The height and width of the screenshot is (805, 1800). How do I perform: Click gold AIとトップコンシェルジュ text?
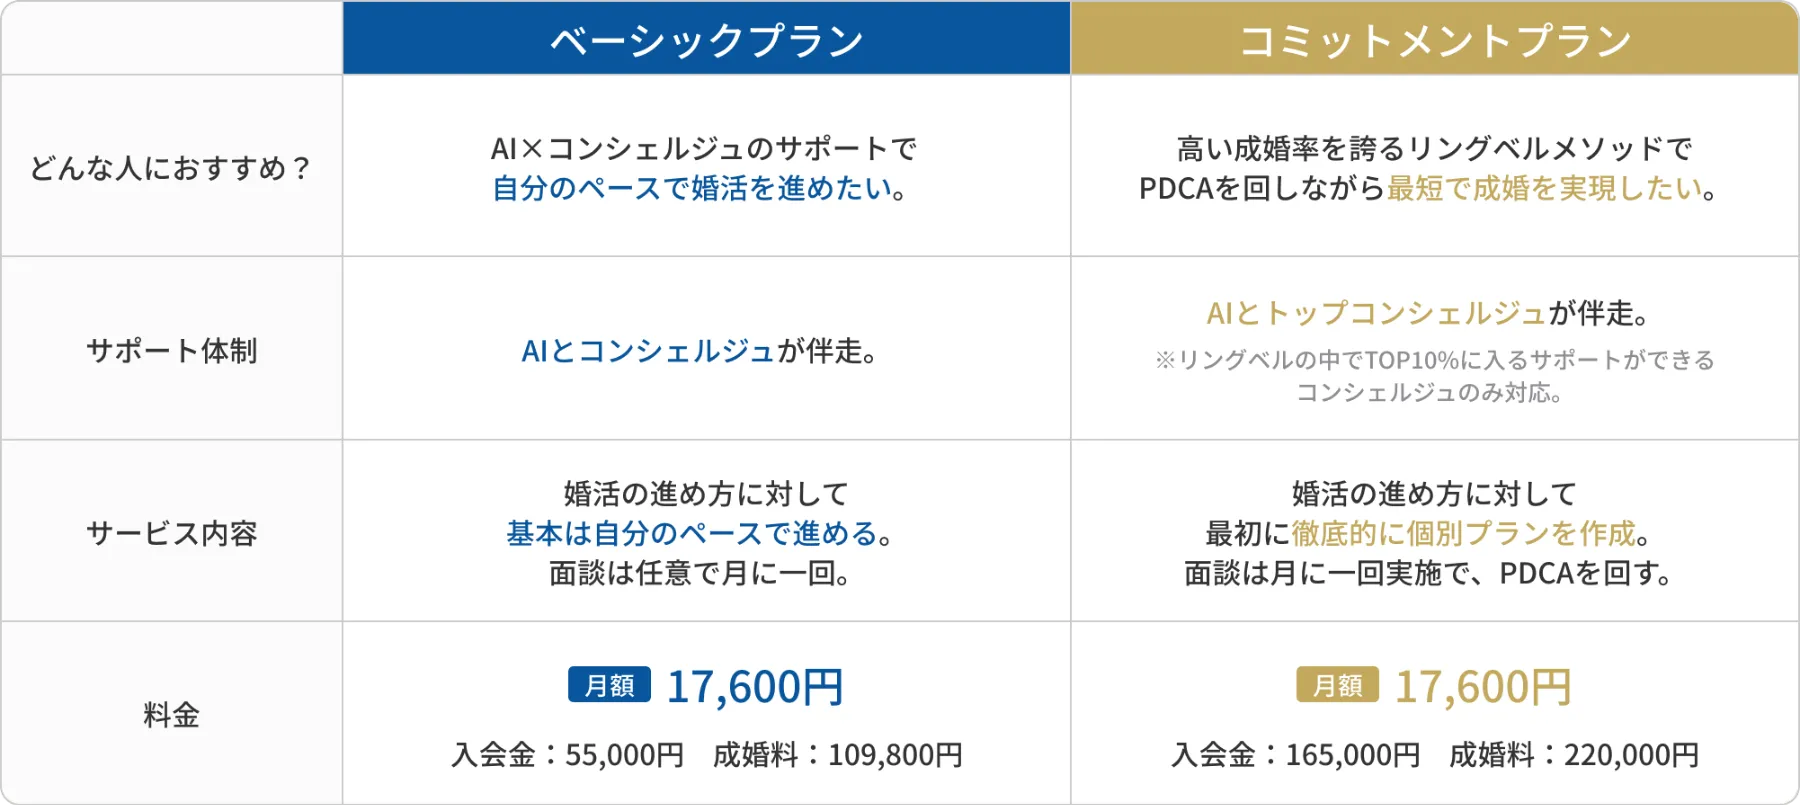pos(1376,313)
